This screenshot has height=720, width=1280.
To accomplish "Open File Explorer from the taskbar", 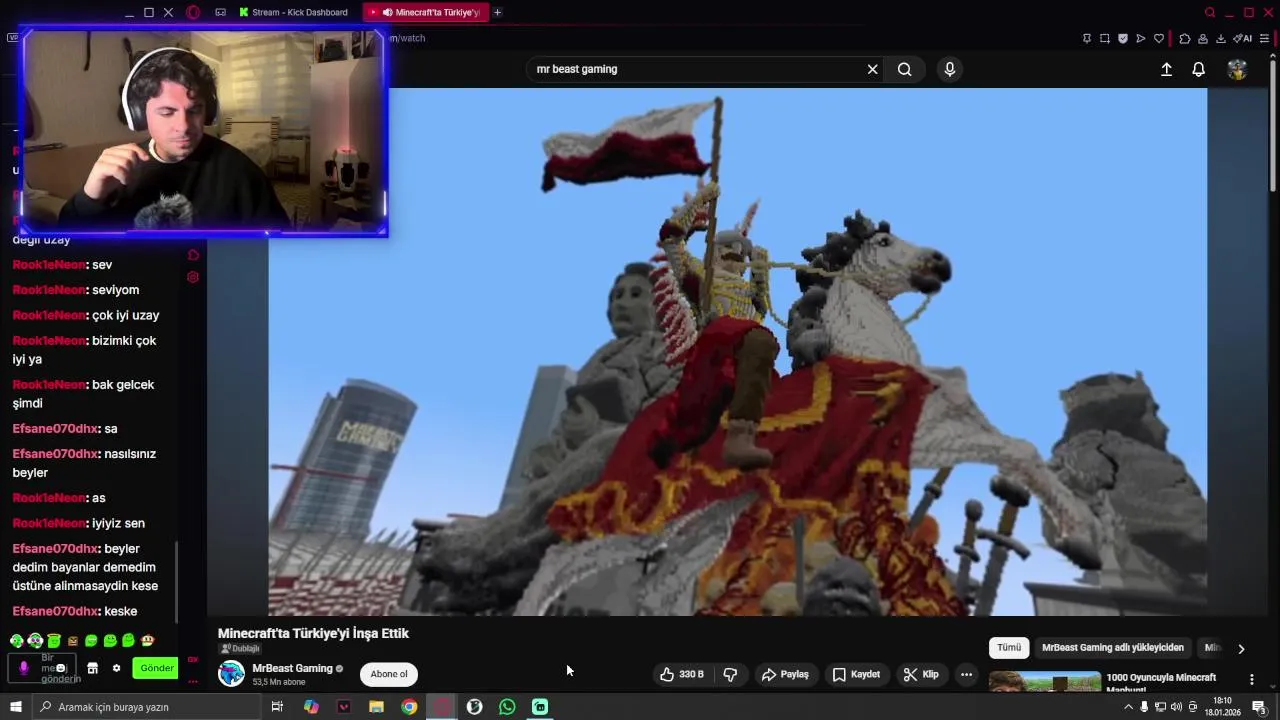I will (x=376, y=707).
